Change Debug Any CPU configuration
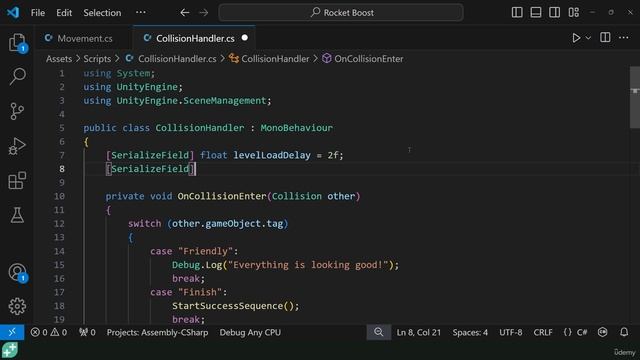Viewport: 640px width, 360px height. coord(250,332)
